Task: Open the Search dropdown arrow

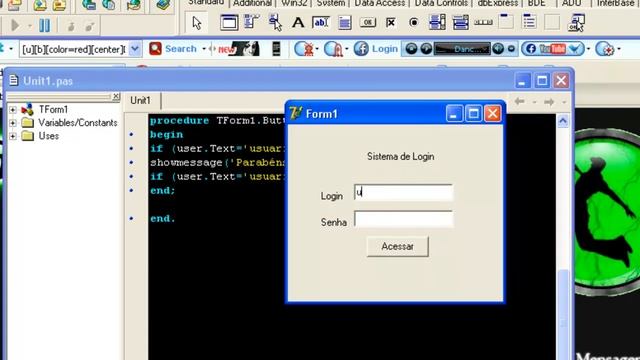Action: tap(204, 49)
